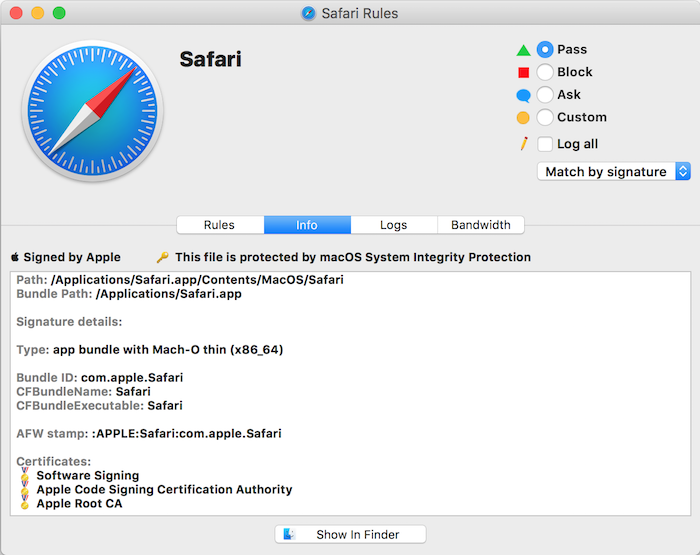Select the Pass radio button
Screen dimensions: 700x555
[x=545, y=50]
